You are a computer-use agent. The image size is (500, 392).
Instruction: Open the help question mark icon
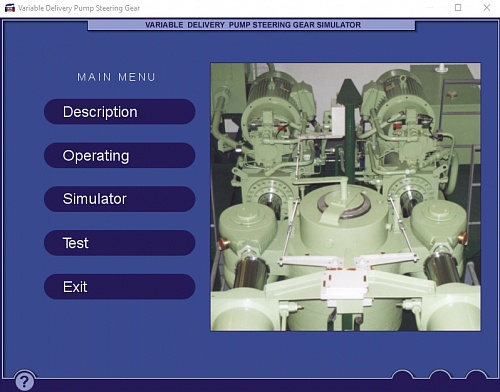[24, 381]
